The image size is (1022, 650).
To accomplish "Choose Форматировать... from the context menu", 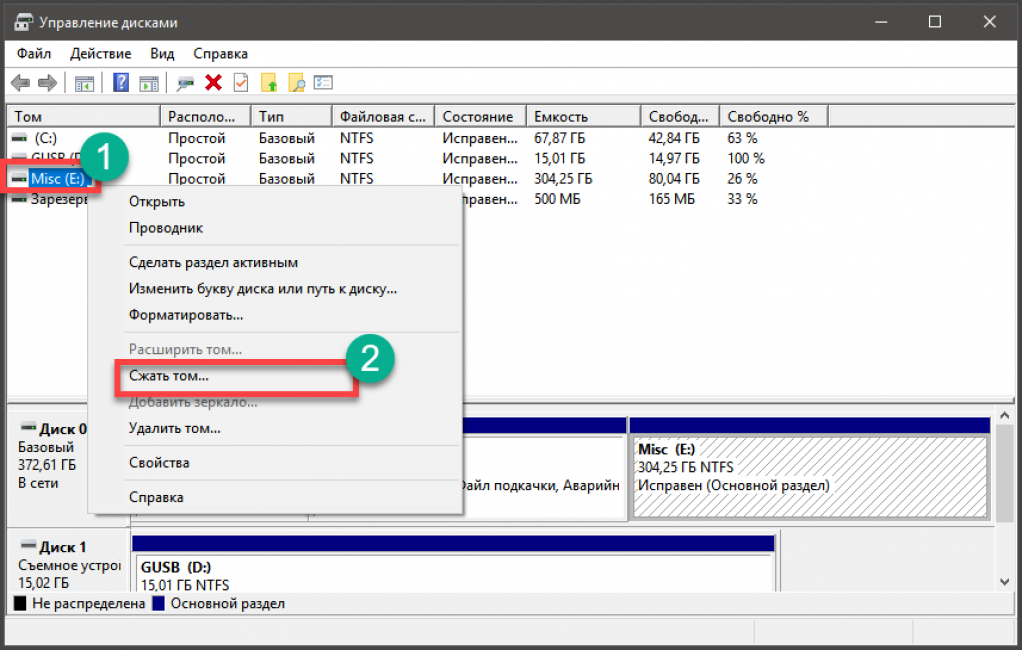I will pyautogui.click(x=186, y=314).
